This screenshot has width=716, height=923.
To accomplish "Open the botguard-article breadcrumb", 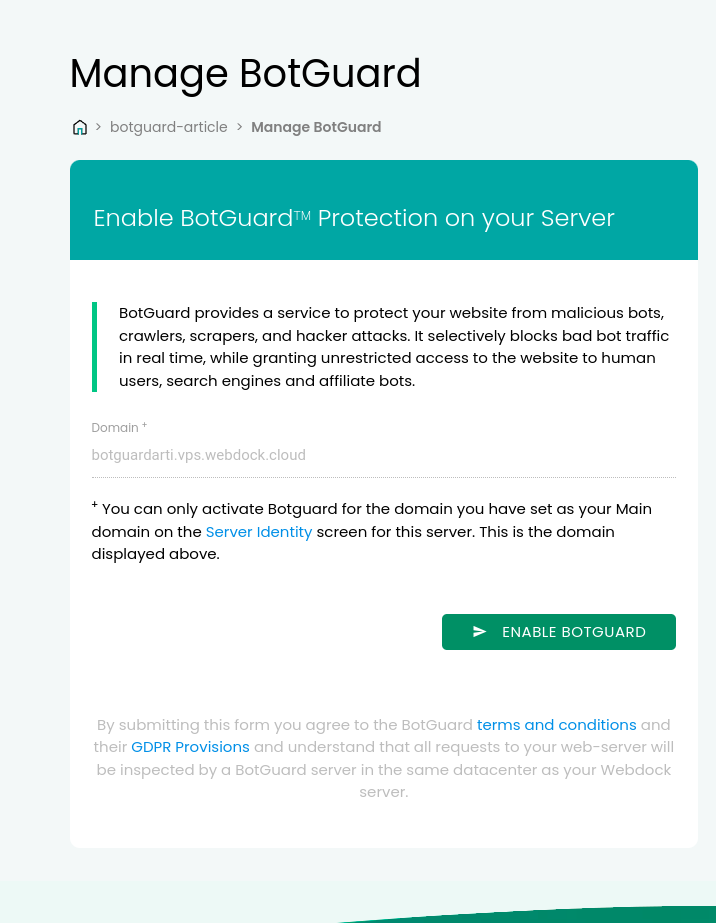I will click(168, 127).
